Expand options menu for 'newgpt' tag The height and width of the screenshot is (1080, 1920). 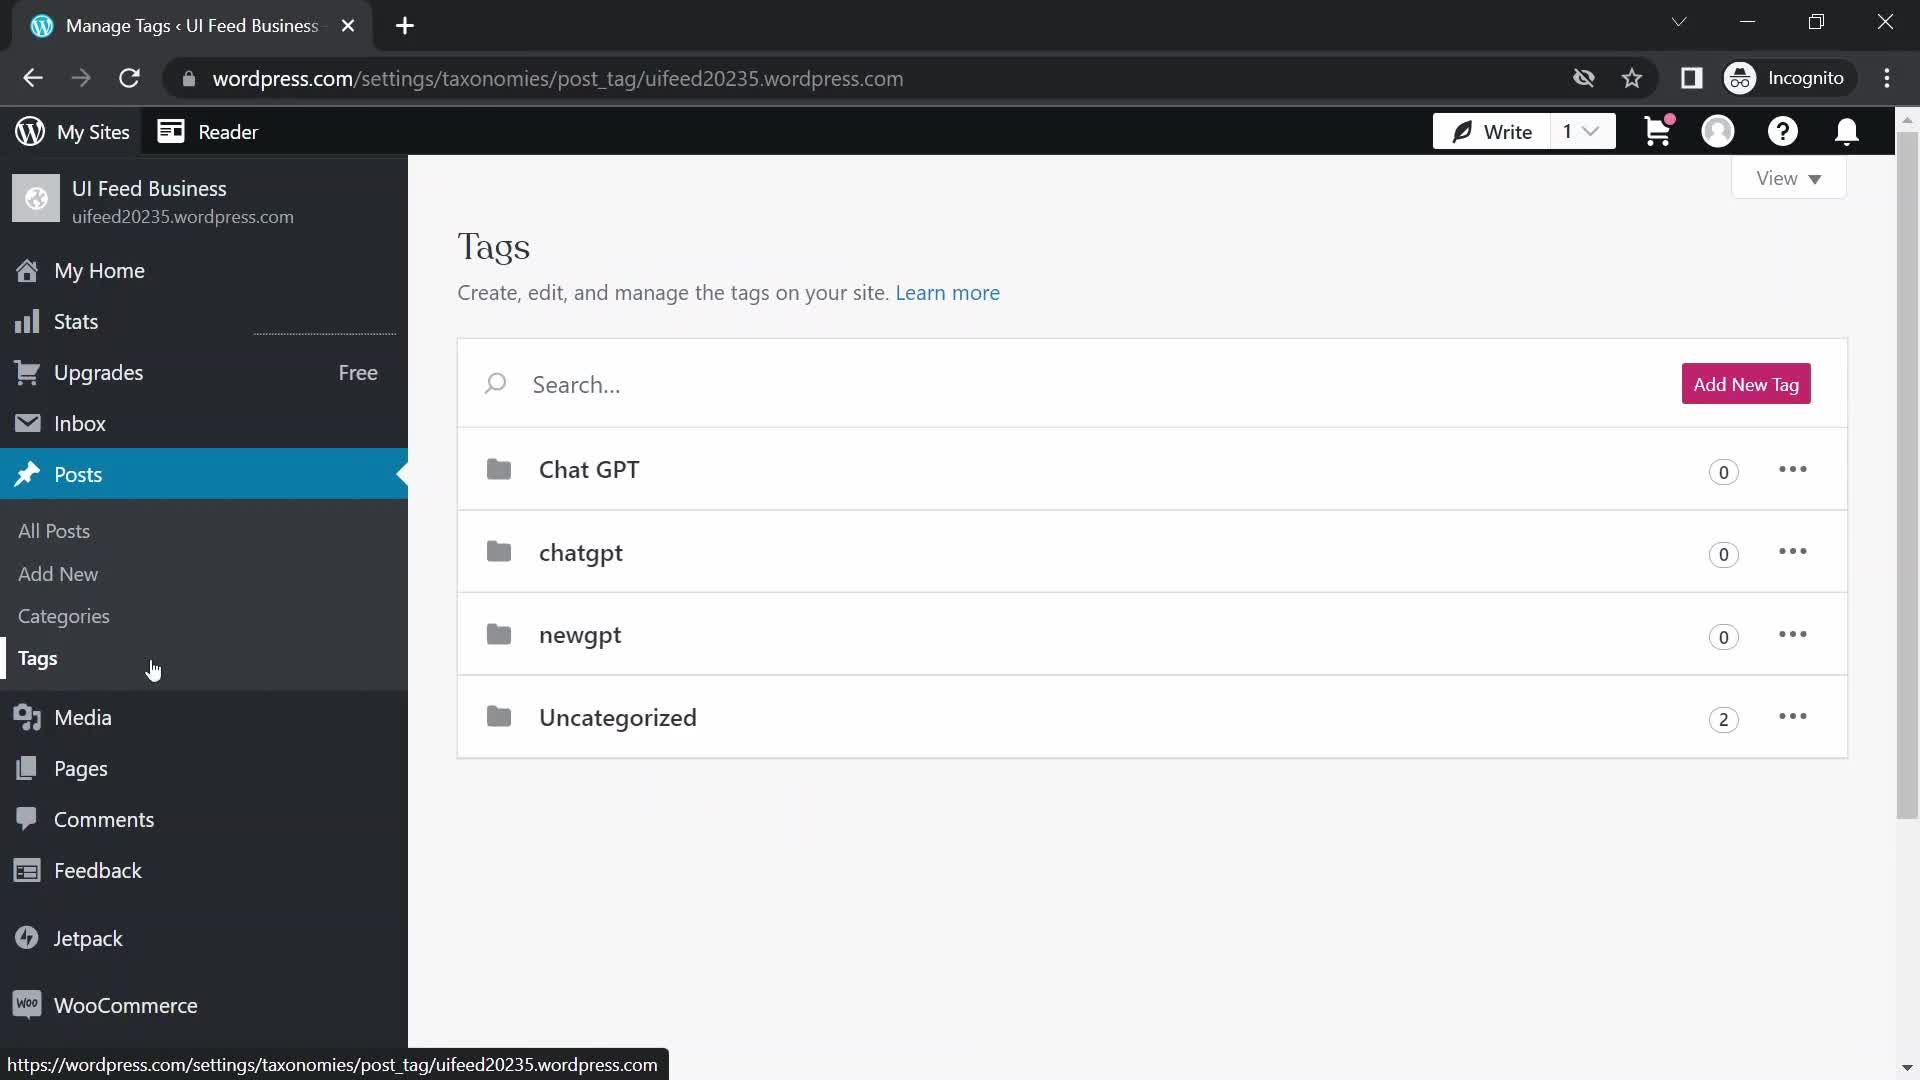point(1792,634)
